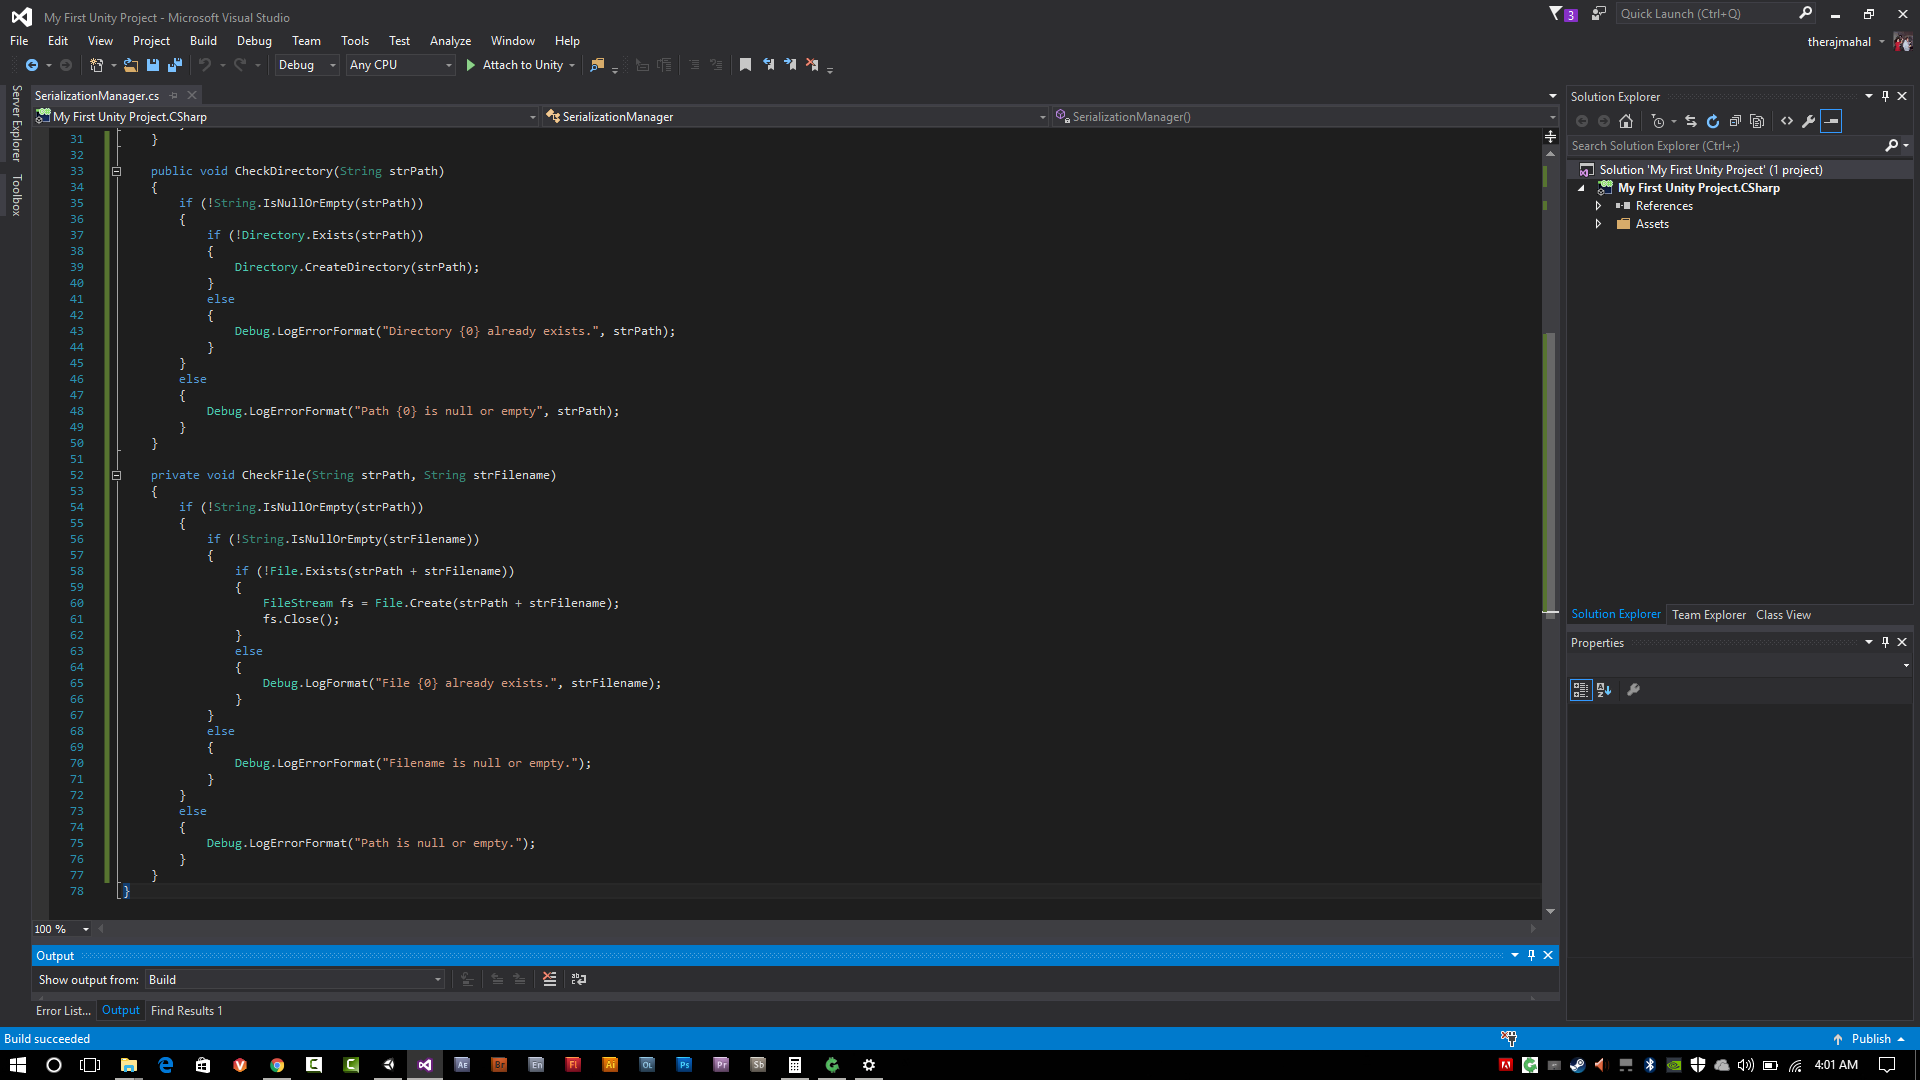Clear all bookmarks icon
1920x1080 pixels.
(812, 65)
